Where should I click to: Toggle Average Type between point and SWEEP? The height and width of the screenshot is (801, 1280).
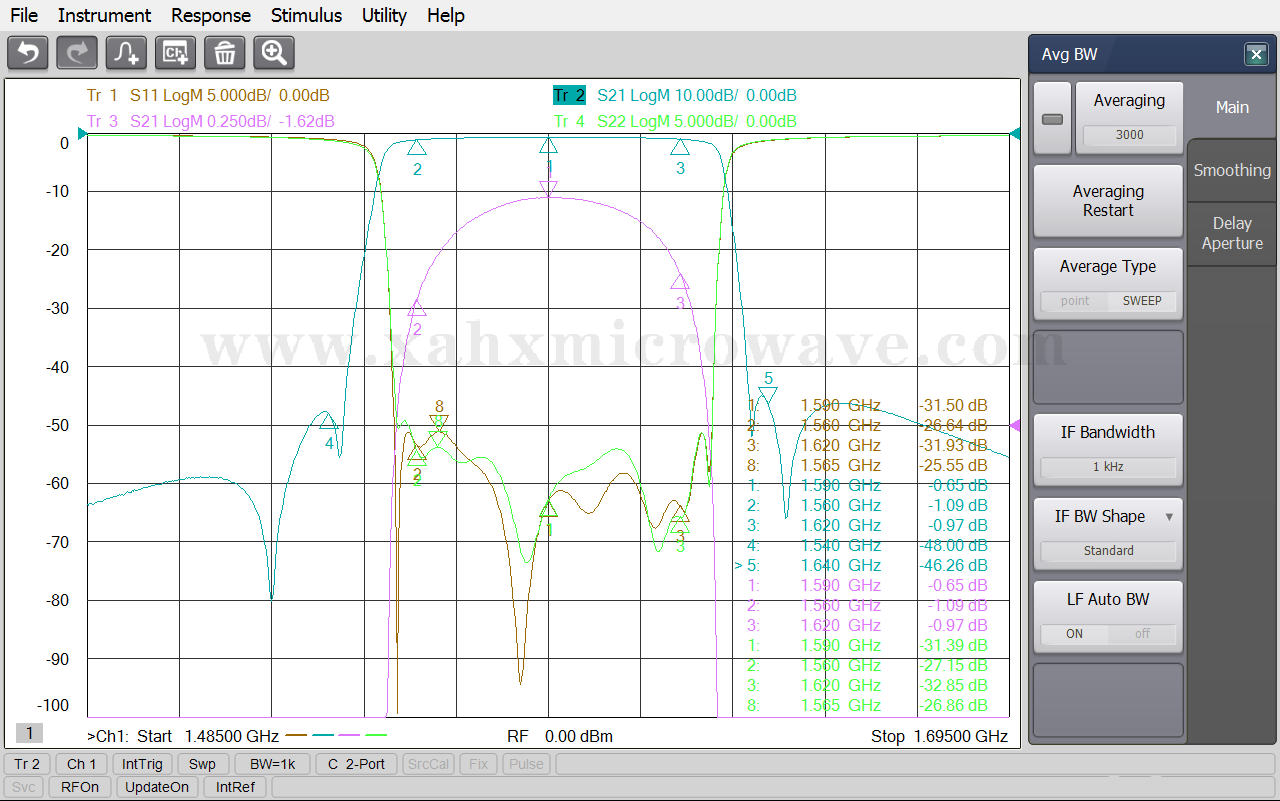point(1108,300)
